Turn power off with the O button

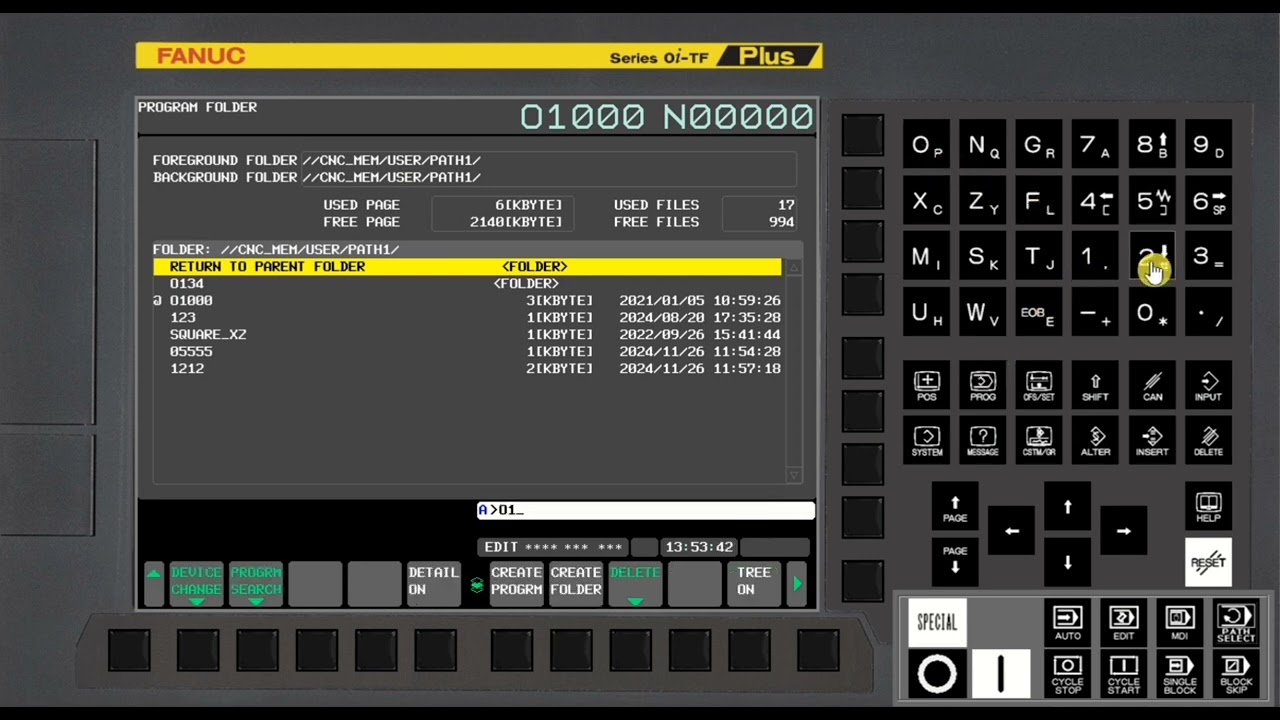tap(937, 674)
